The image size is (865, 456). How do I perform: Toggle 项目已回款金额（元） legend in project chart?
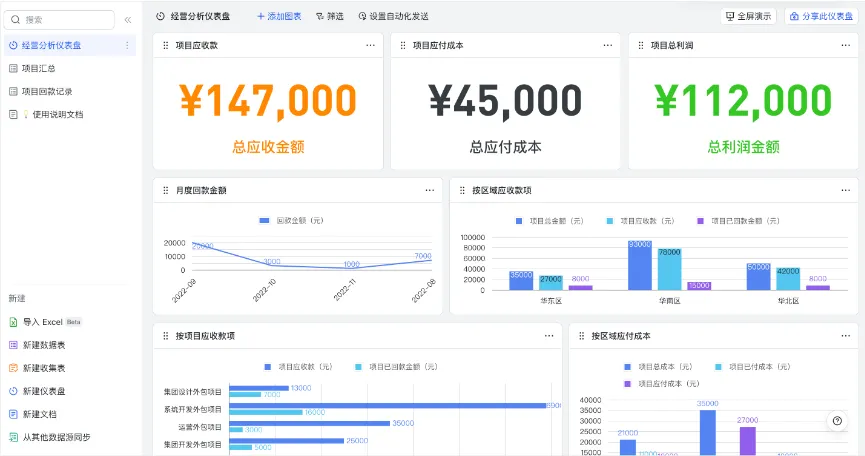point(396,367)
